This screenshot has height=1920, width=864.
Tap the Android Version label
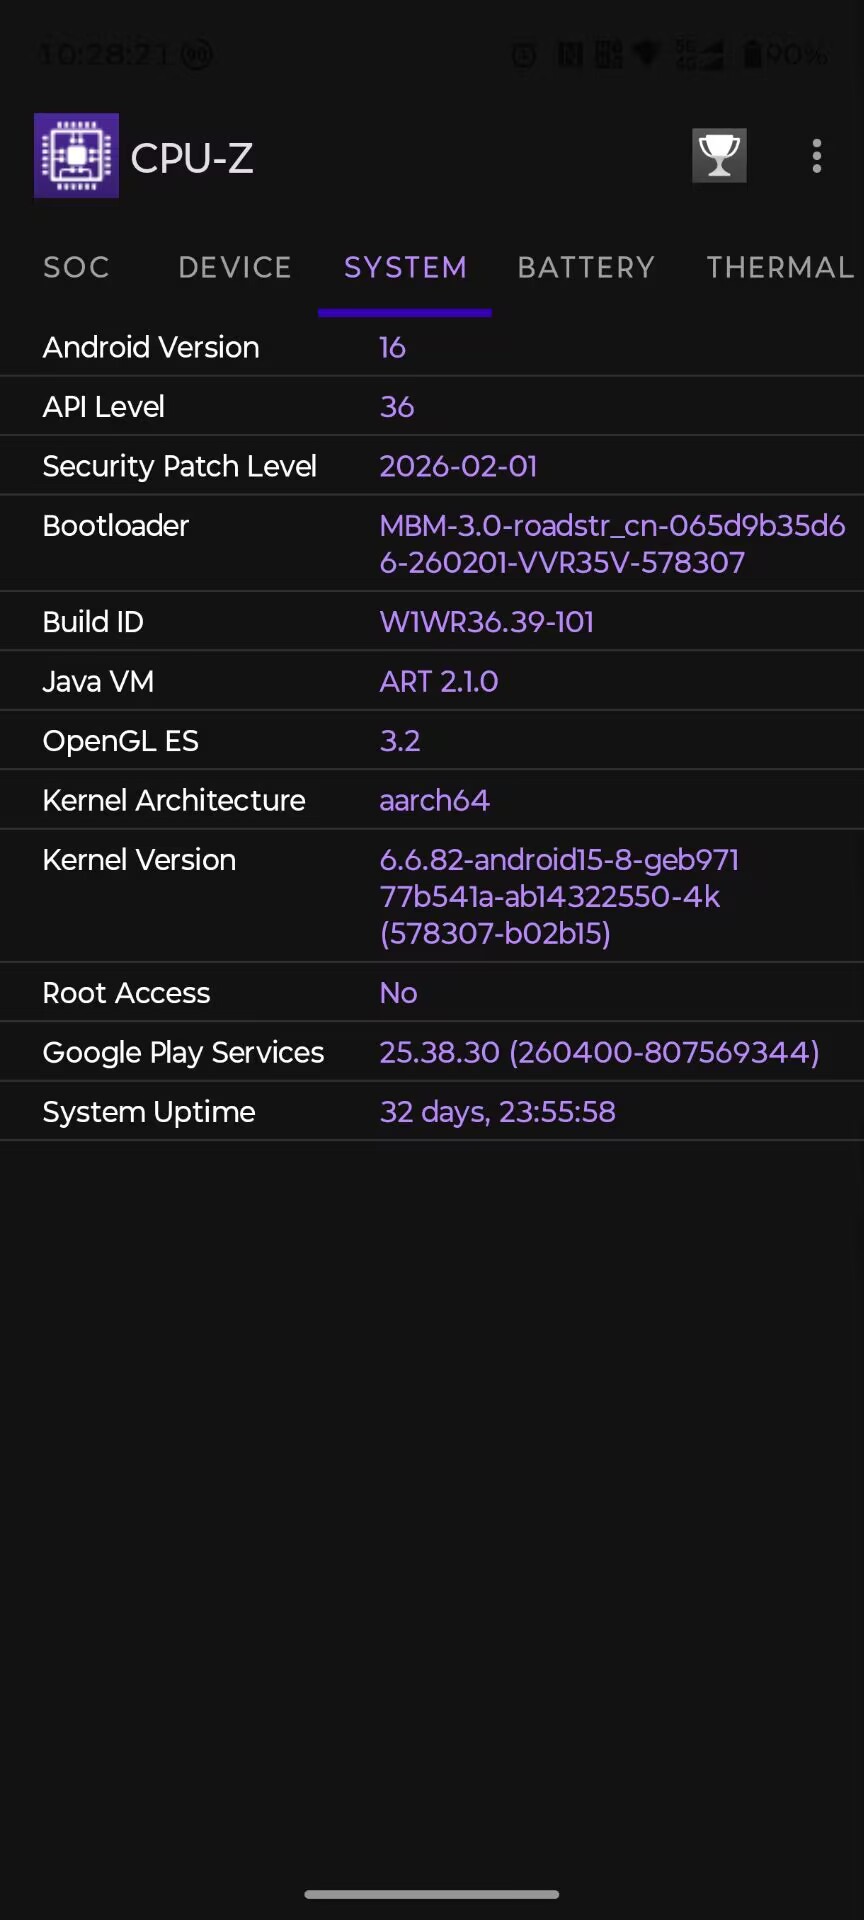(151, 347)
